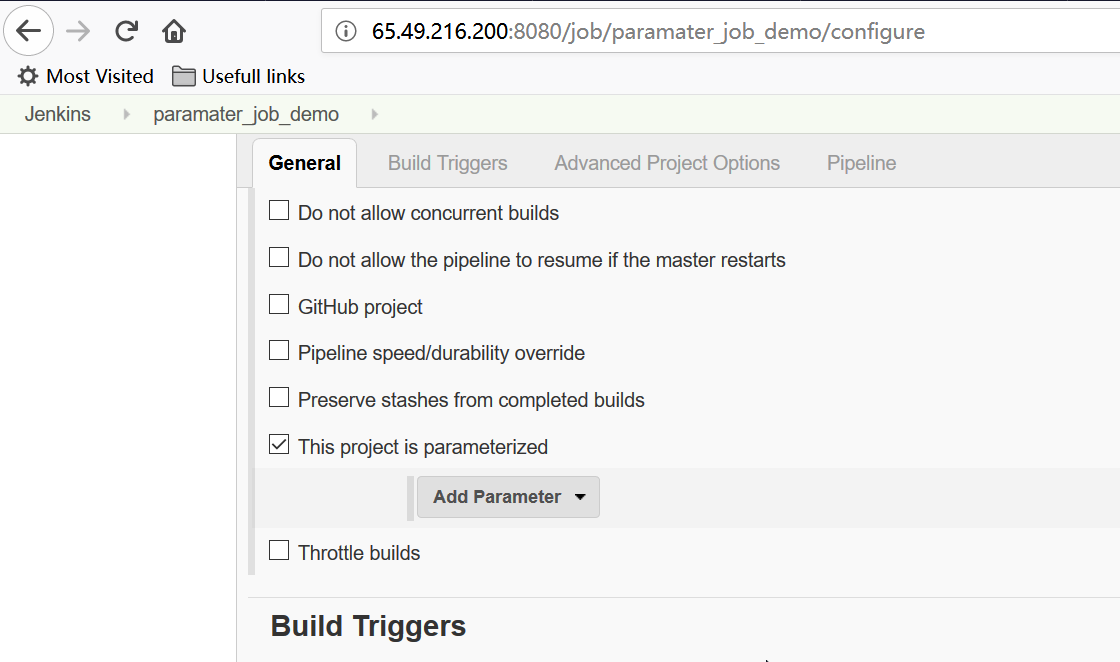Switch to the Build Triggers tab
The image size is (1120, 662).
click(446, 162)
